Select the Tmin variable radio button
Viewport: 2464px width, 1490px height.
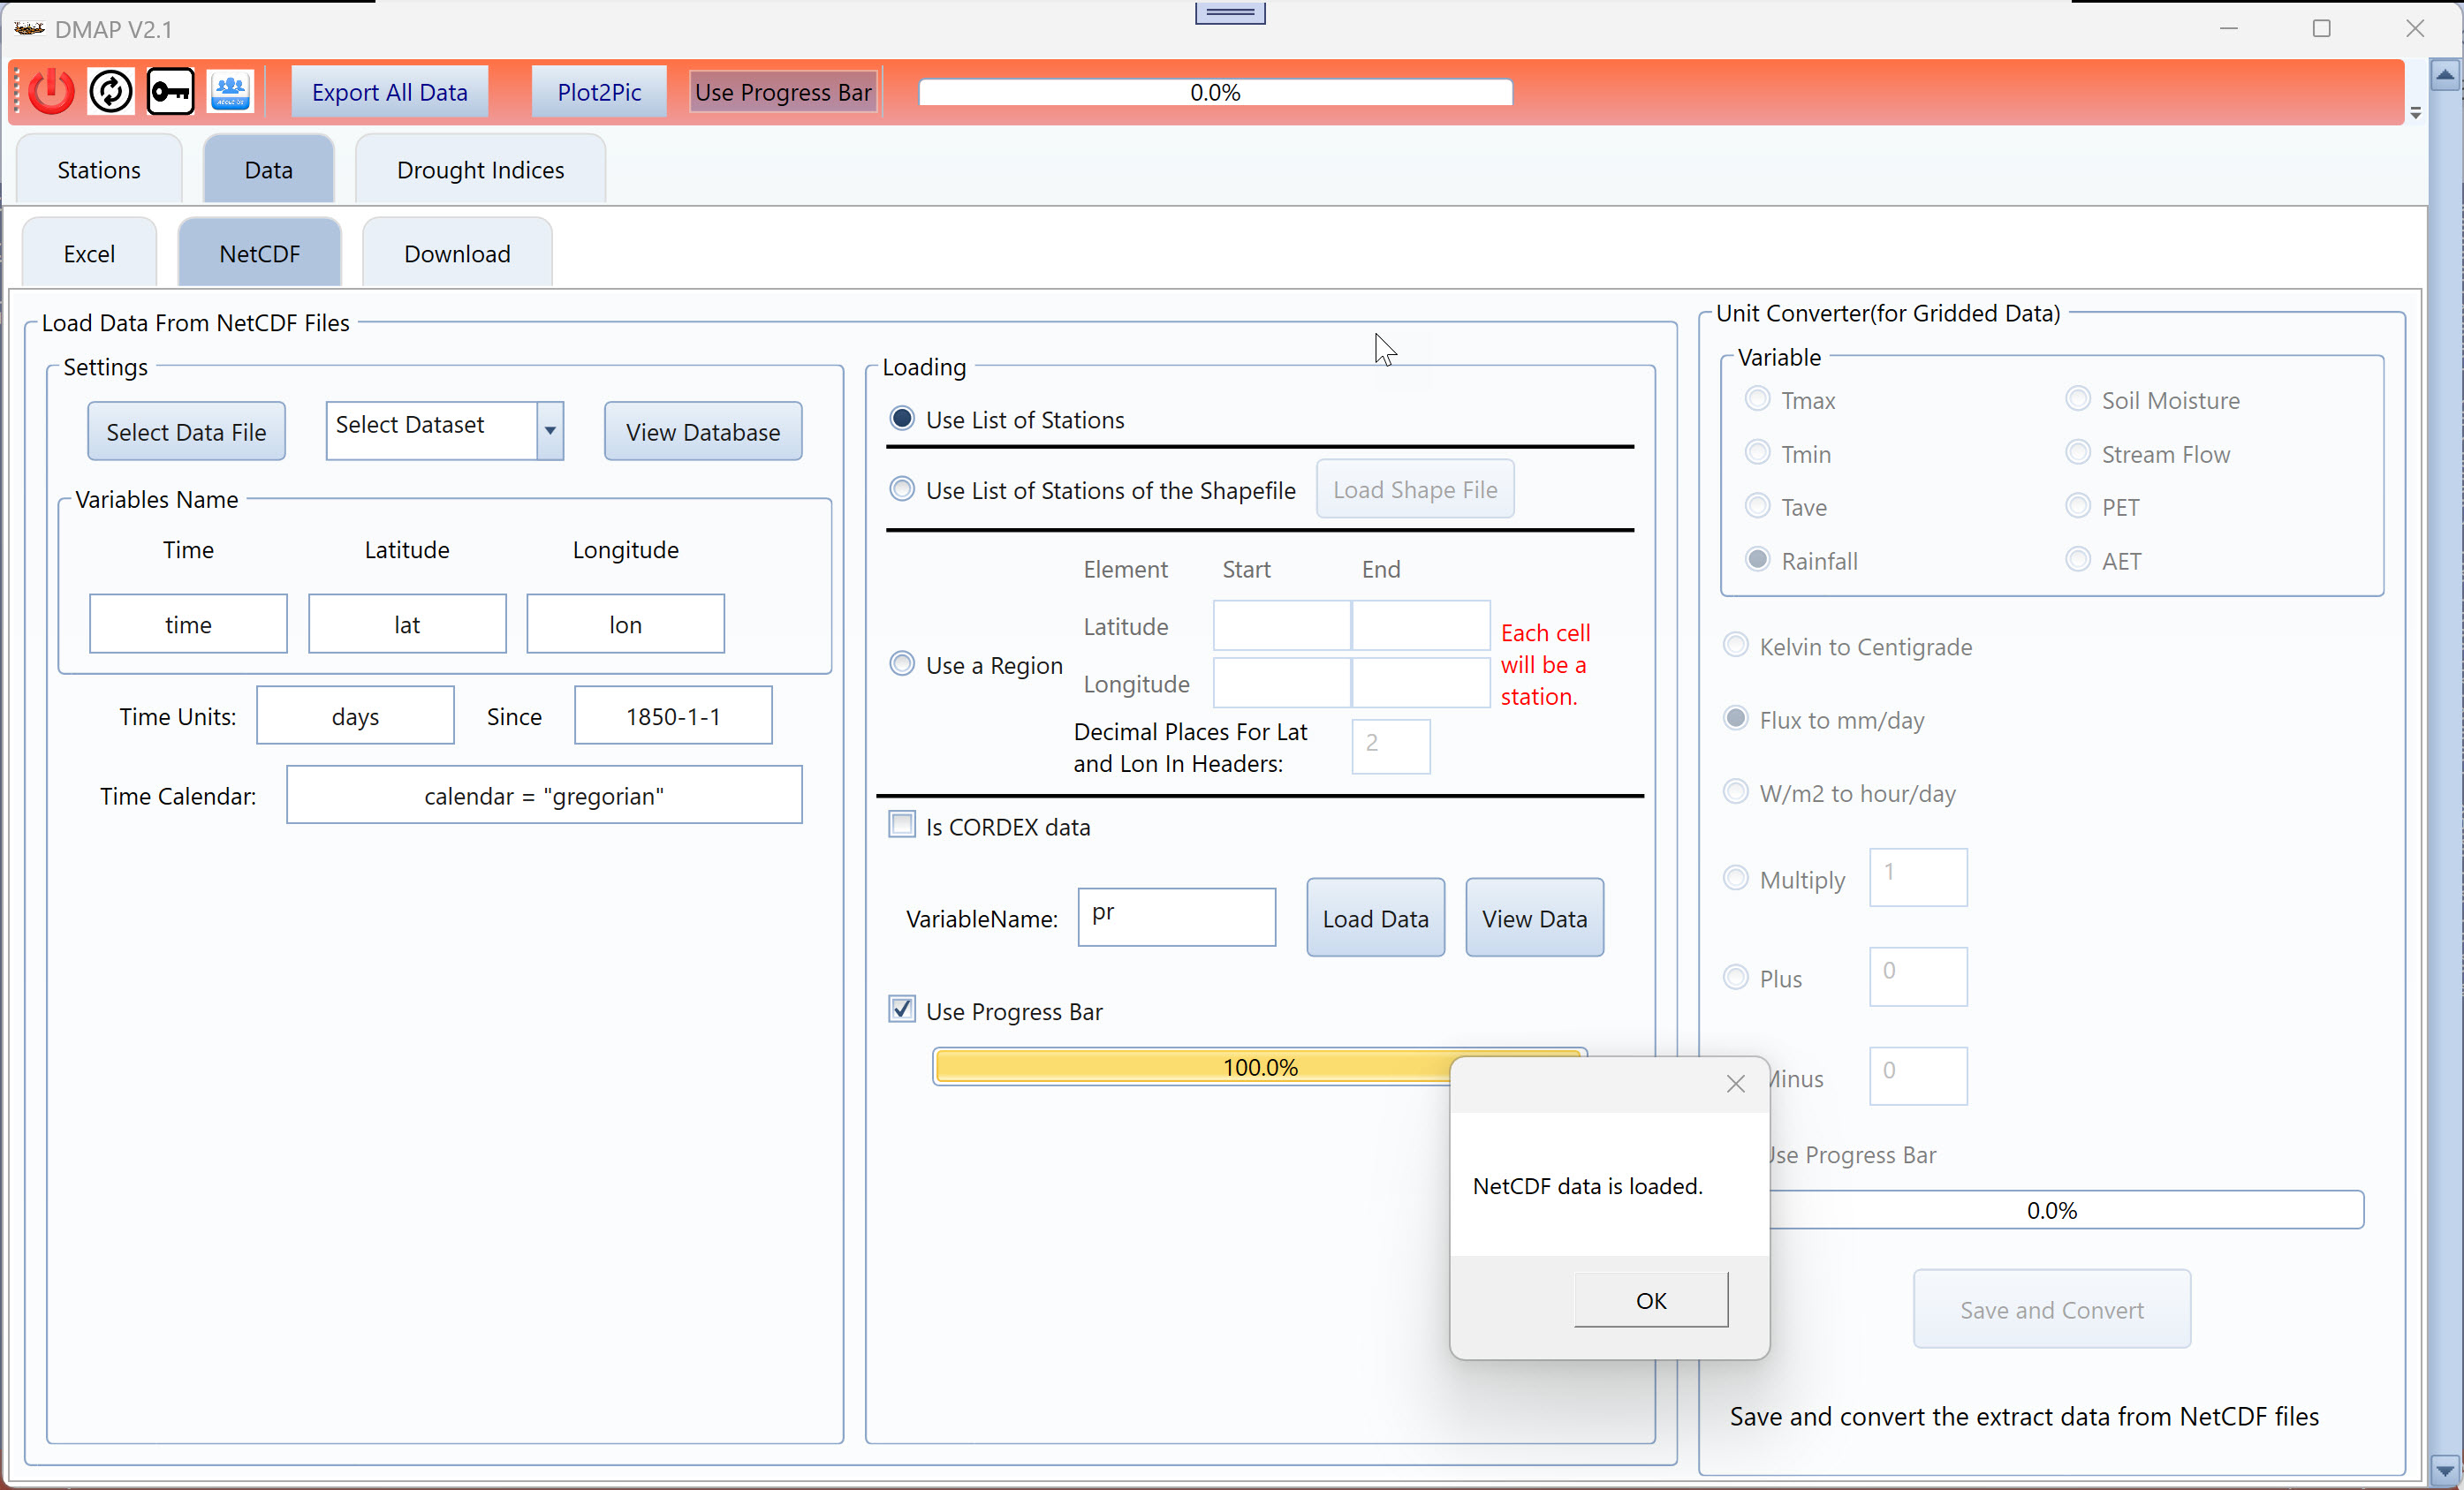[x=1757, y=453]
